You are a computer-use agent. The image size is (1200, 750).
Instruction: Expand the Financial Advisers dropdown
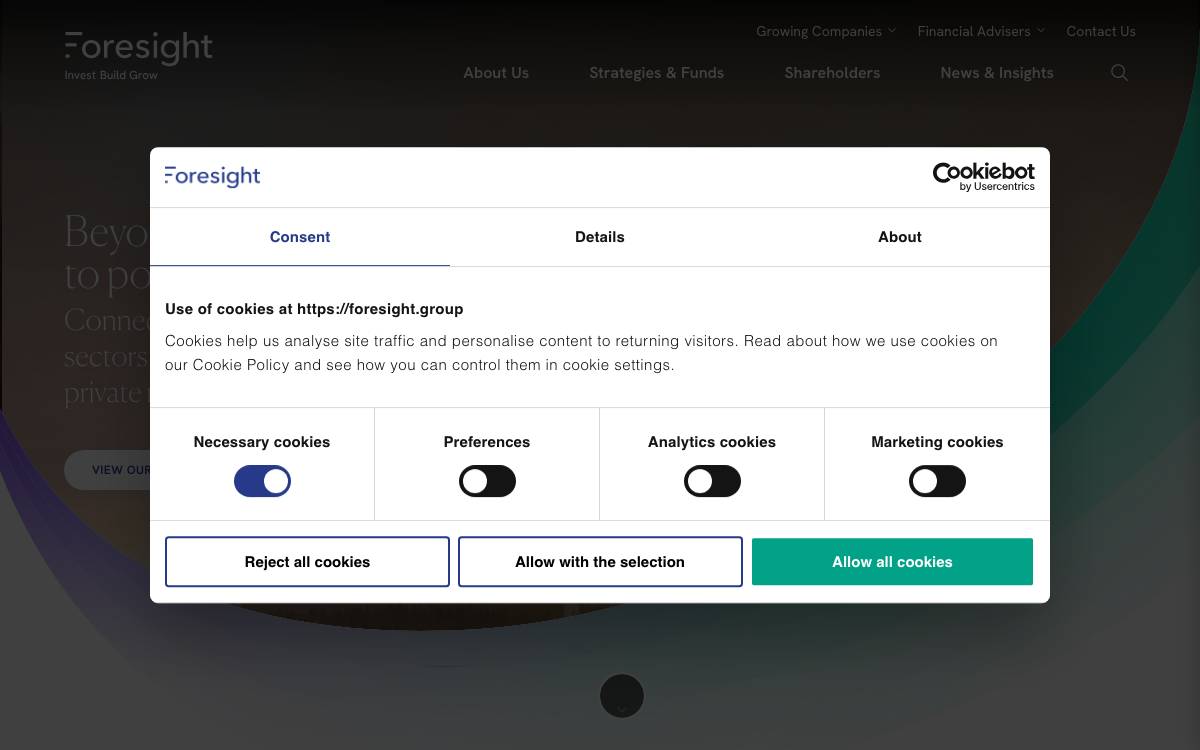[x=981, y=31]
